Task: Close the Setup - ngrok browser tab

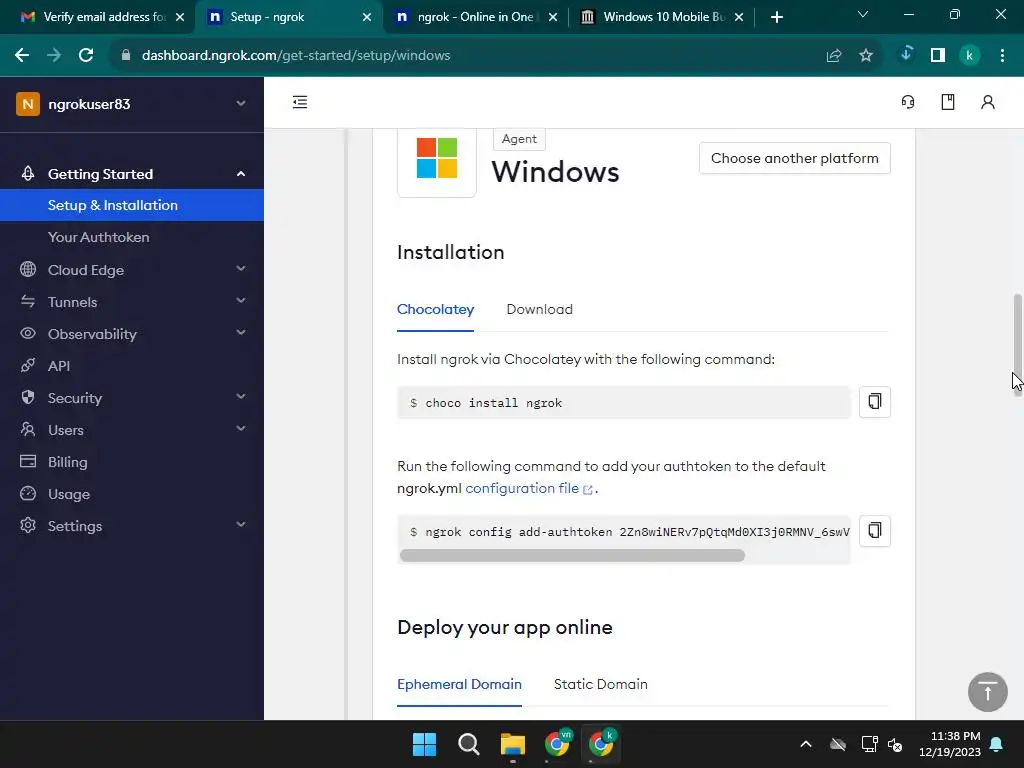Action: [367, 17]
